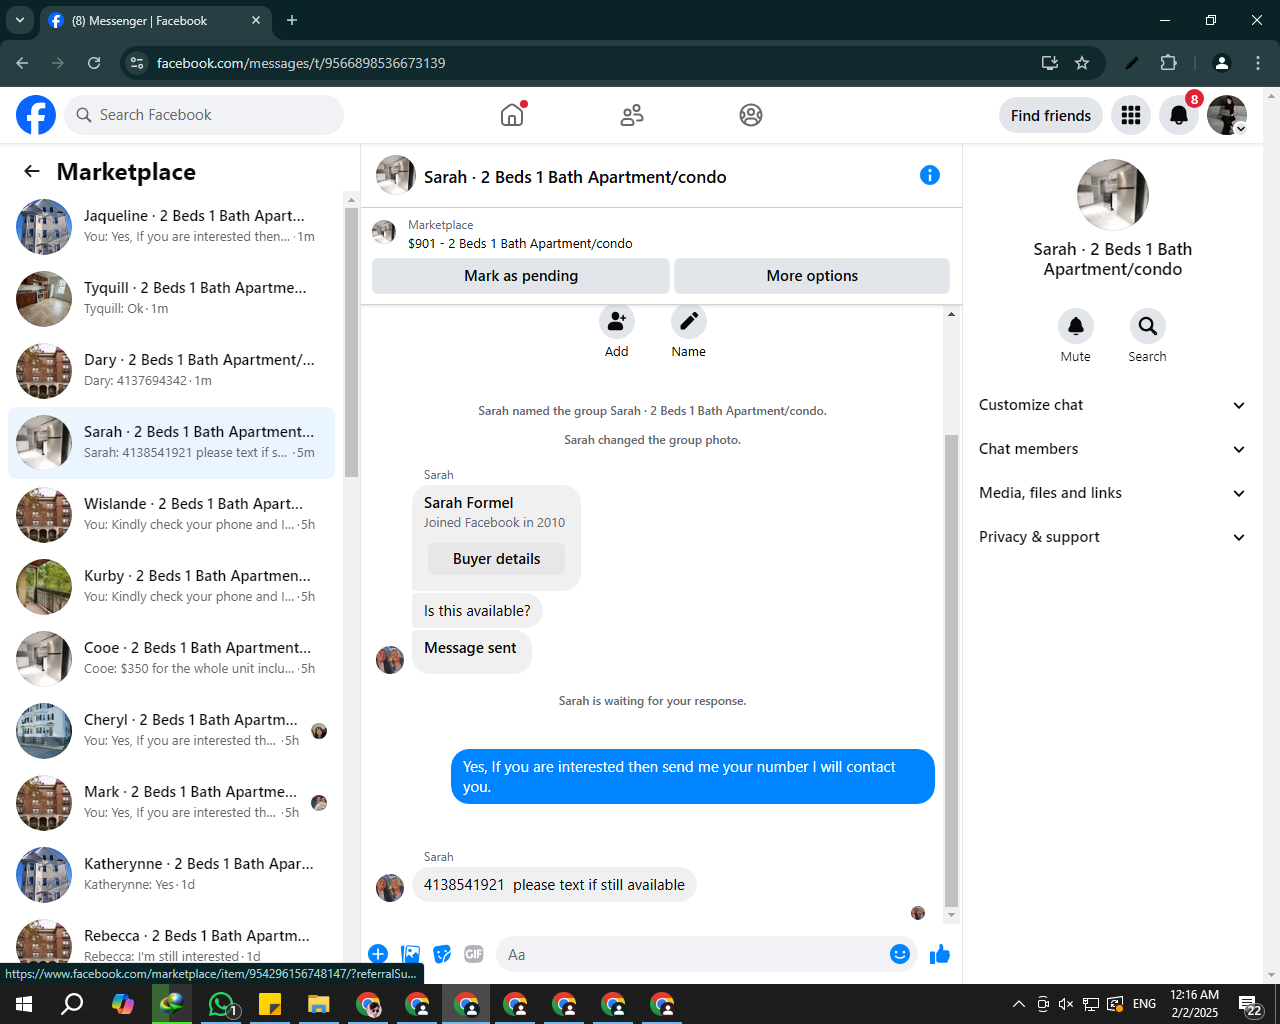Click the chat messages scrollbar thumb
The width and height of the screenshot is (1280, 1024).
(951, 670)
